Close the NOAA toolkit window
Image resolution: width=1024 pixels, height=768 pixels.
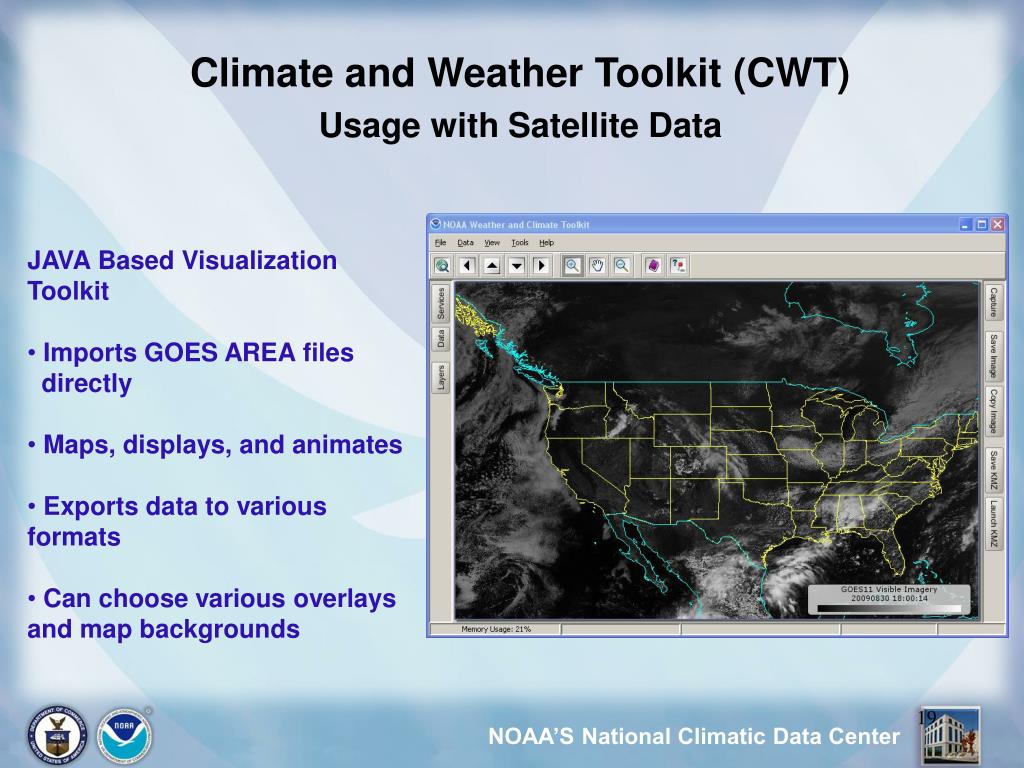997,225
